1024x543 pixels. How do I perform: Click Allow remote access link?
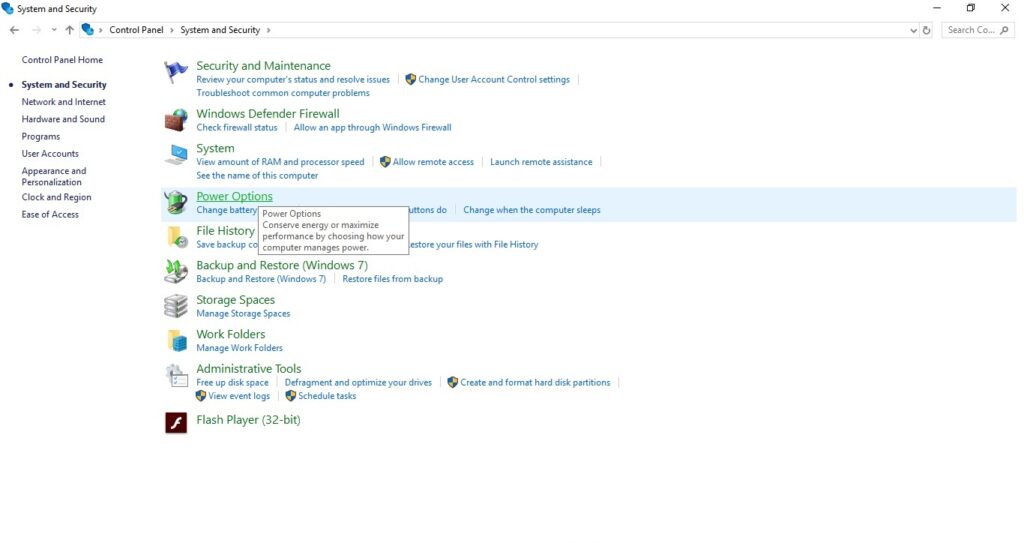[433, 162]
